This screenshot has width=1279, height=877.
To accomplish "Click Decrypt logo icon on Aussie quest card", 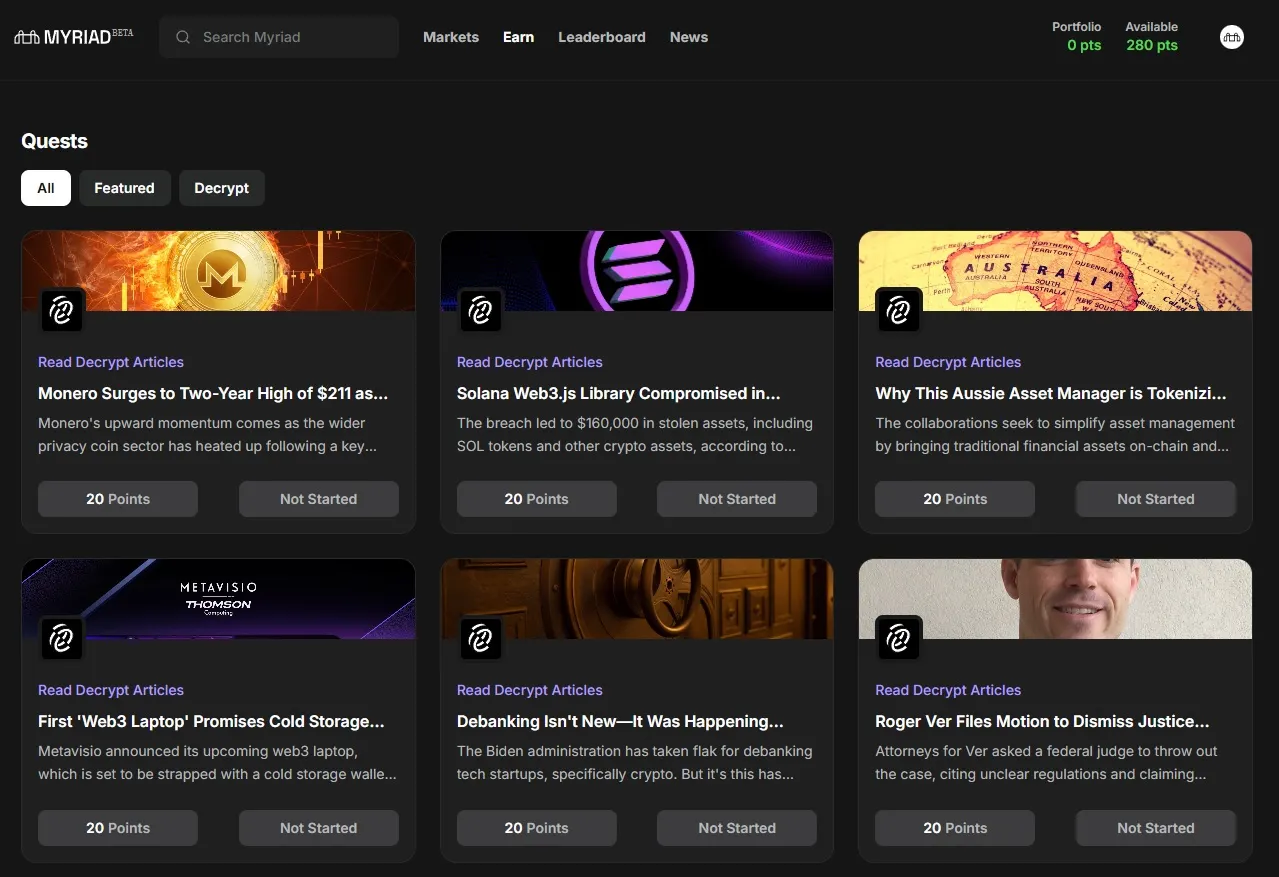I will click(x=898, y=311).
